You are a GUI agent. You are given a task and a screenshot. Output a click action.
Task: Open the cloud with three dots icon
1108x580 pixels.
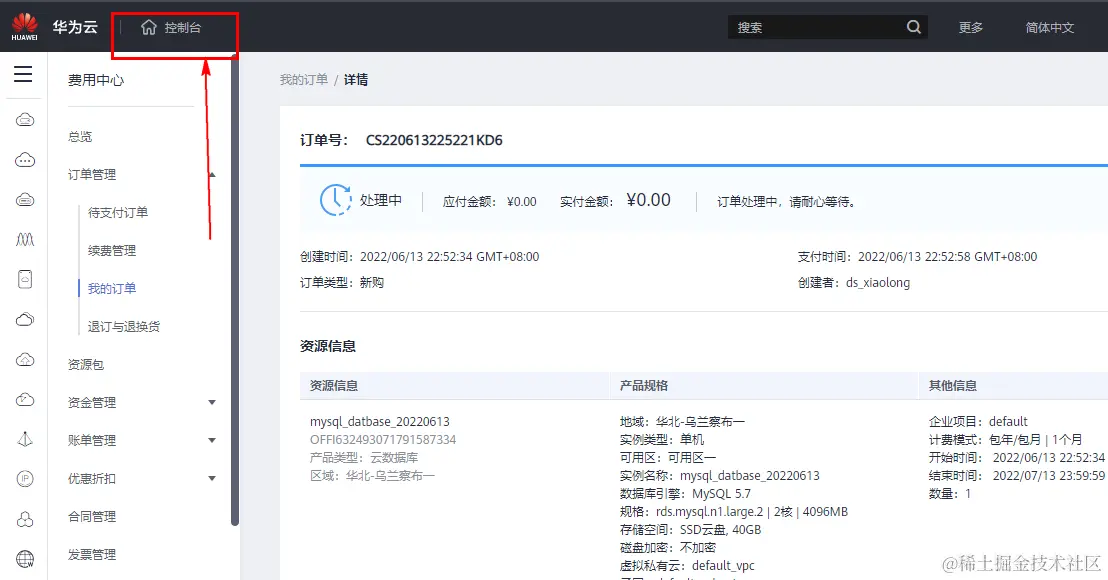click(x=25, y=160)
